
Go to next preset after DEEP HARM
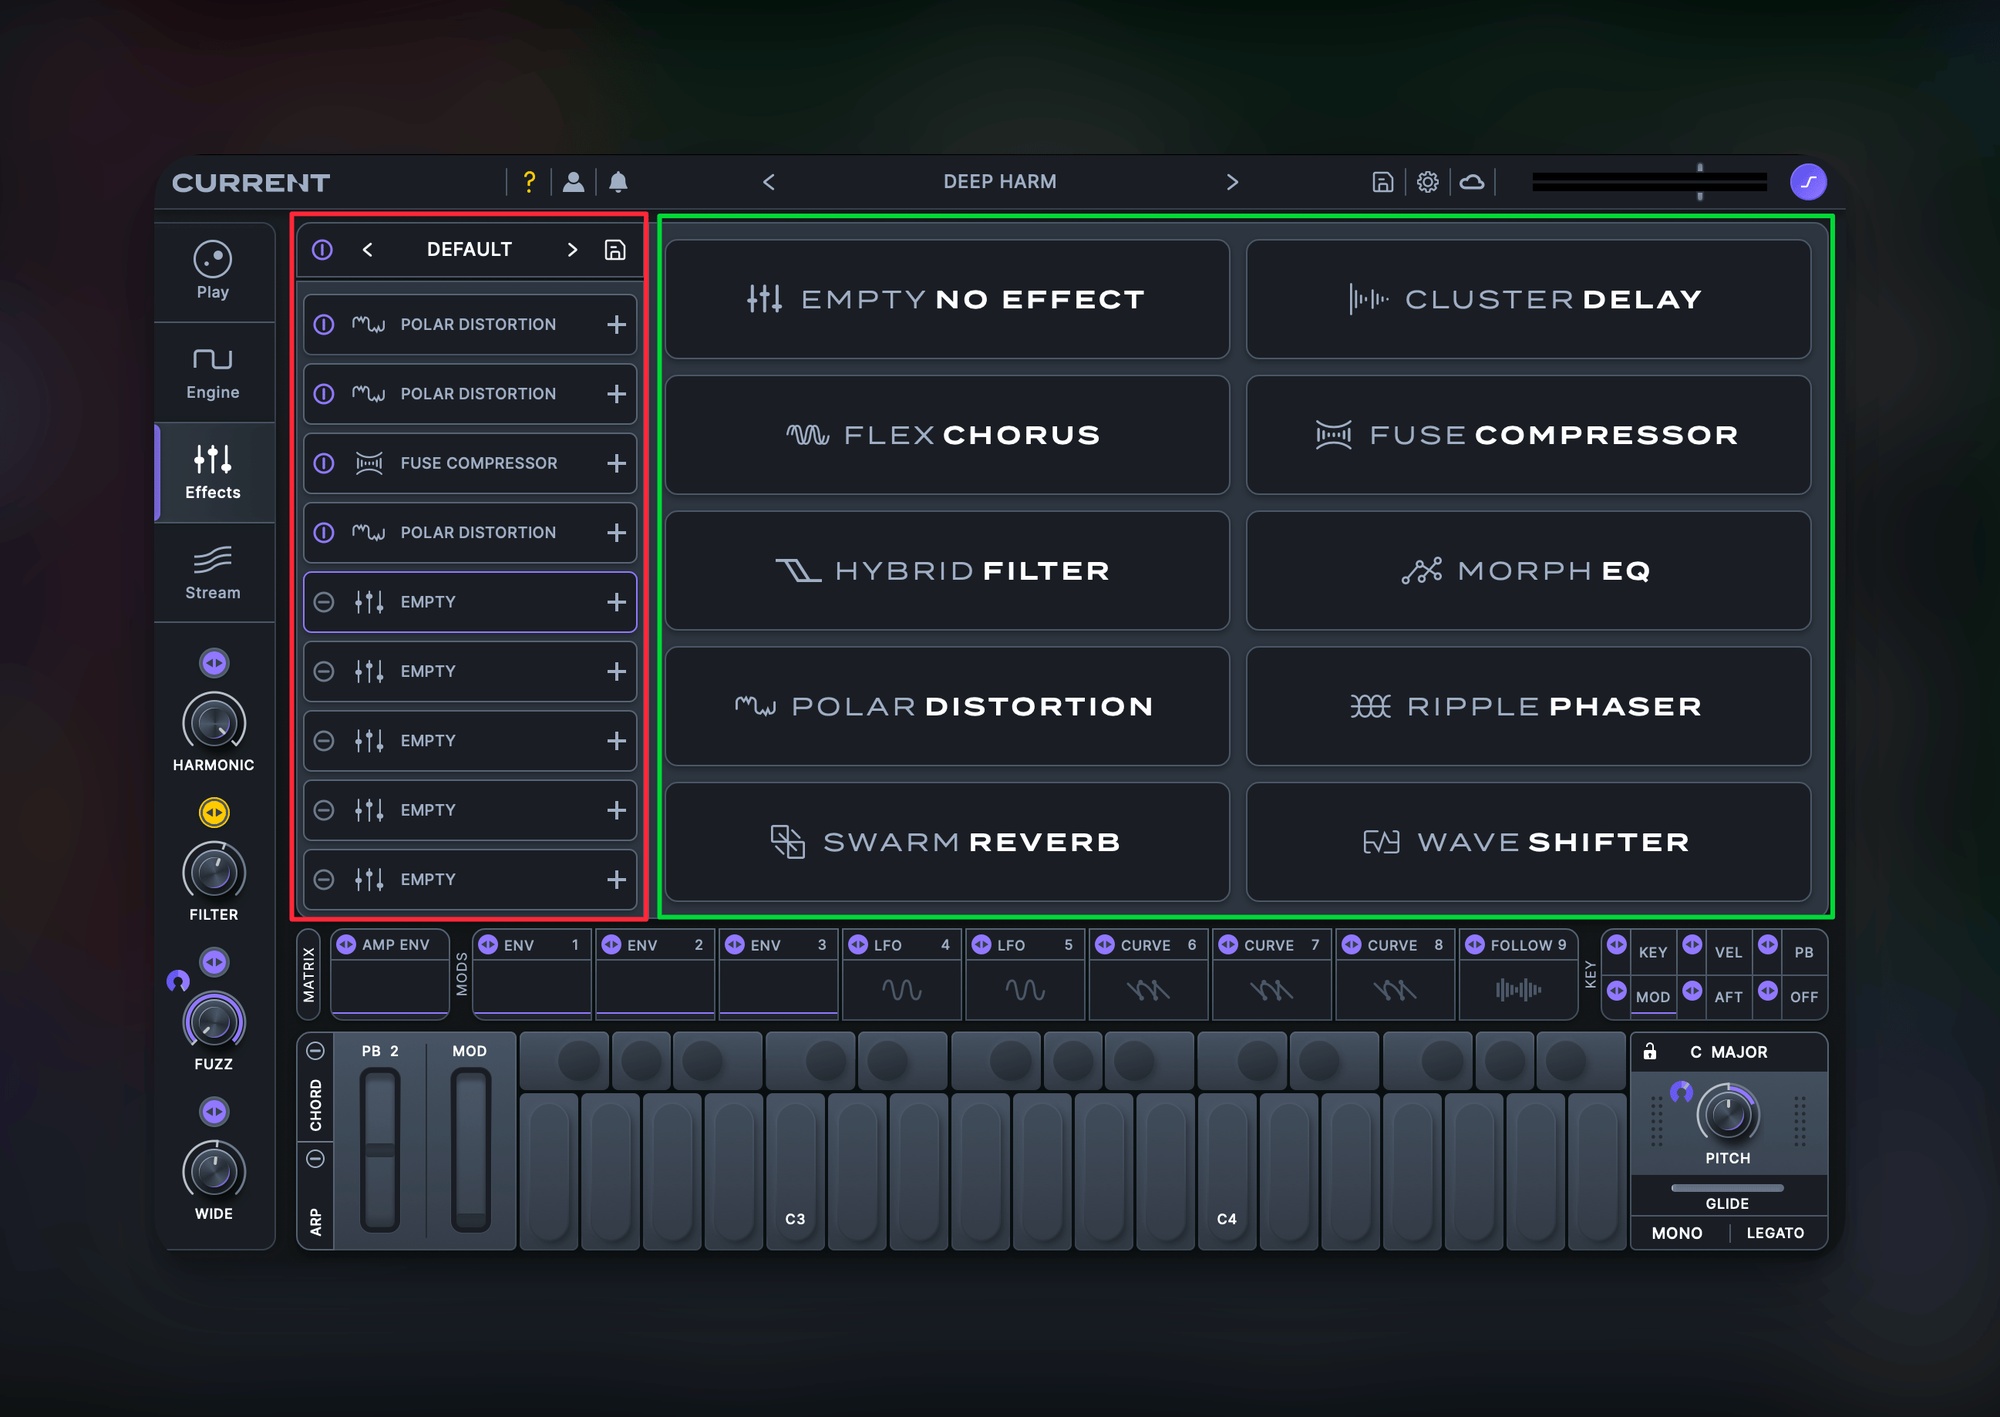1232,182
